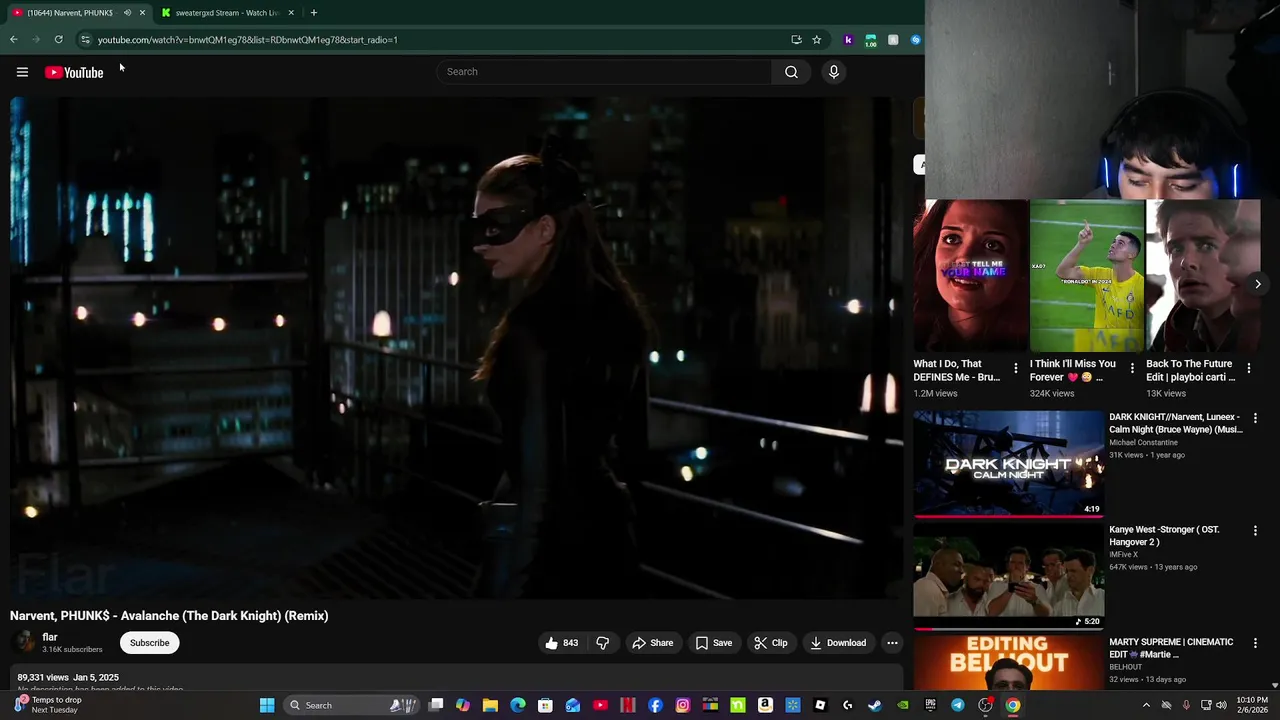Play the Back To The Future Edit short
This screenshot has height=720, width=1280.
1203,276
